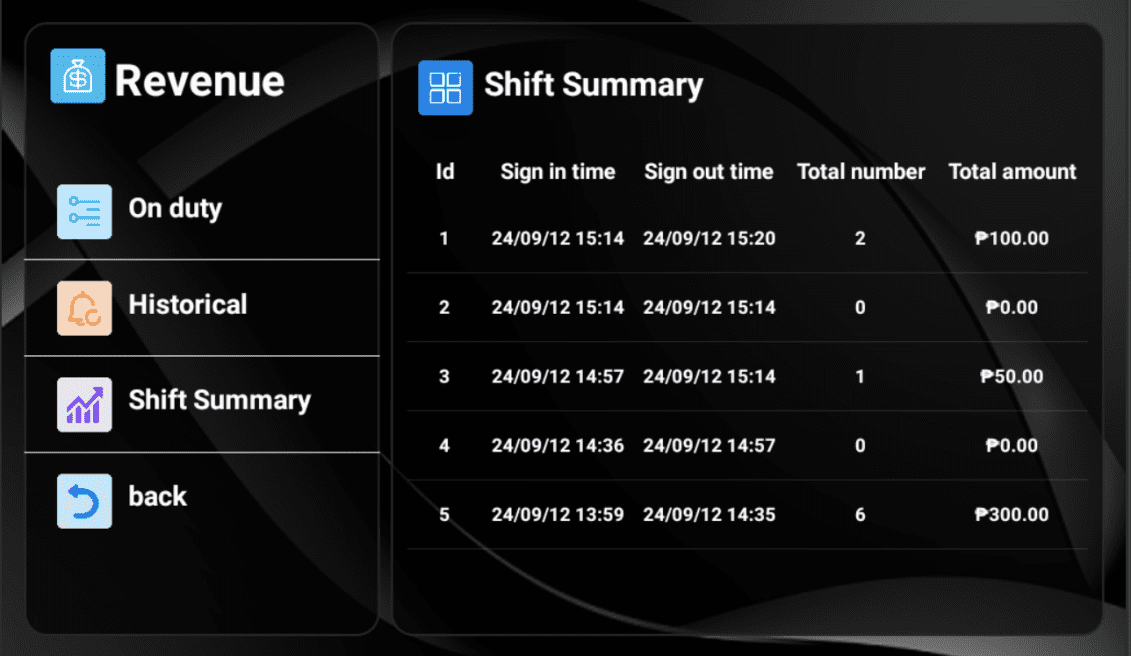Click the Sign out time column header
The width and height of the screenshot is (1131, 656).
pos(708,172)
